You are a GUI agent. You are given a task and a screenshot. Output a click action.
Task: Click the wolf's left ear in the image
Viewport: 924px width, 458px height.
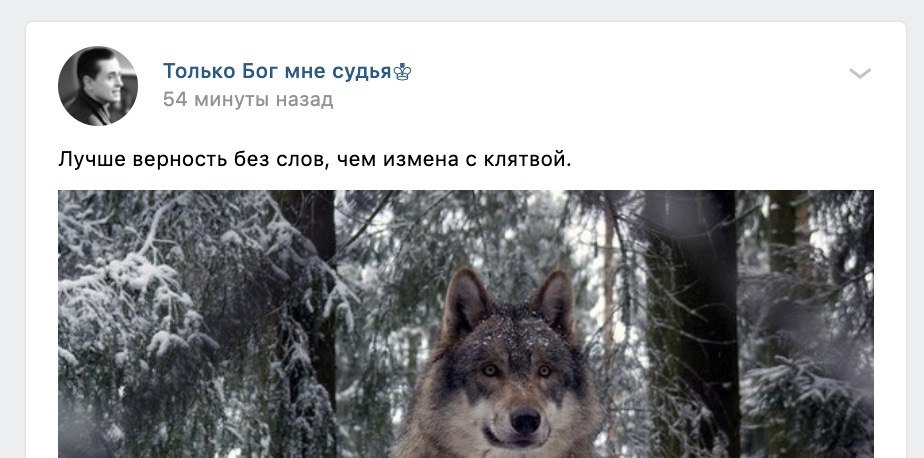tap(465, 303)
